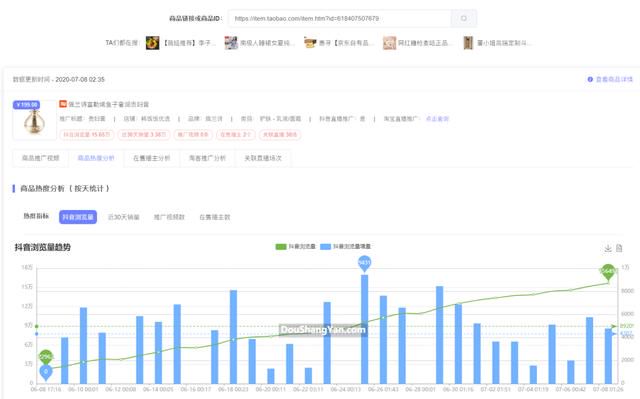Click the 数据更新时间 2020-07-08 02:35 text
This screenshot has width=640, height=399.
tap(59, 79)
